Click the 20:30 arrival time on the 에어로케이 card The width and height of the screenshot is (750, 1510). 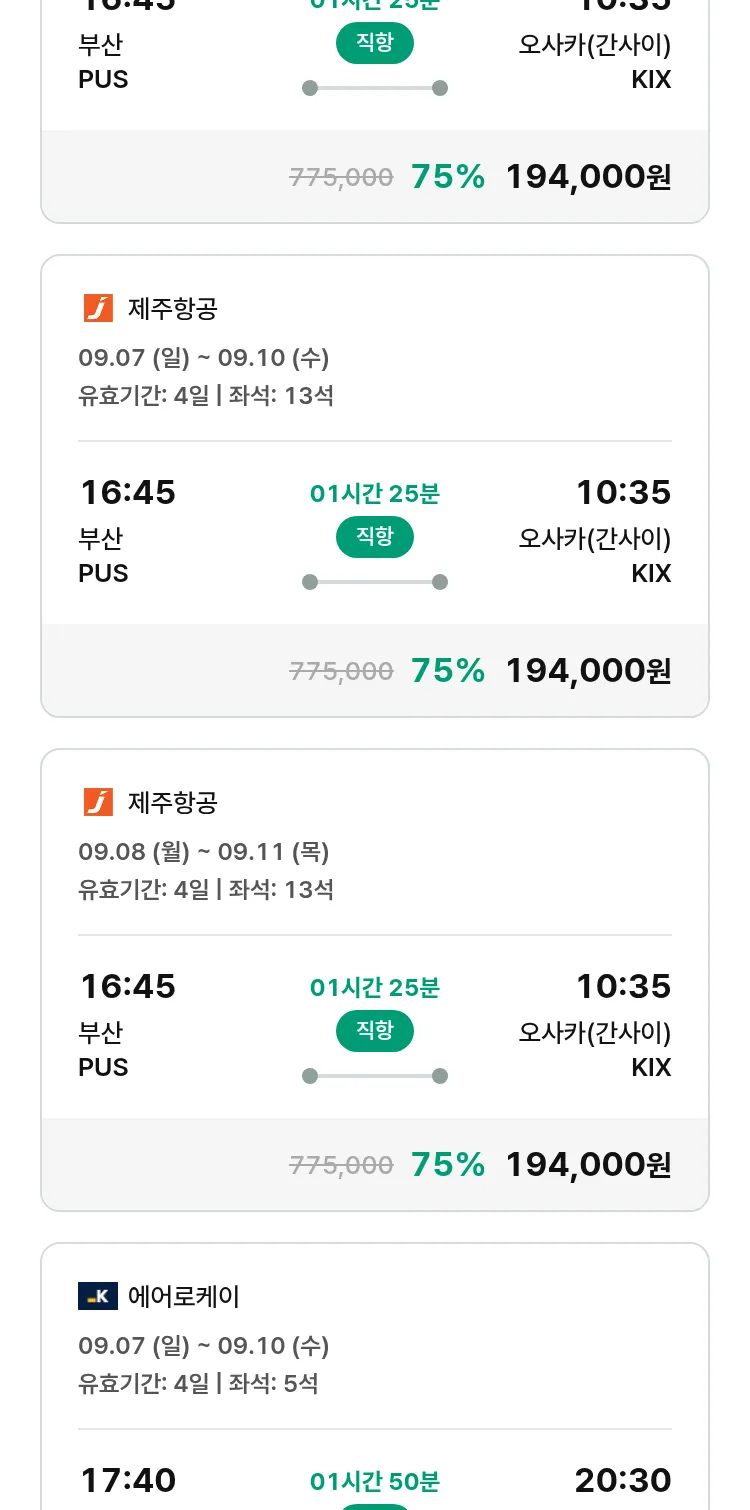click(622, 1480)
